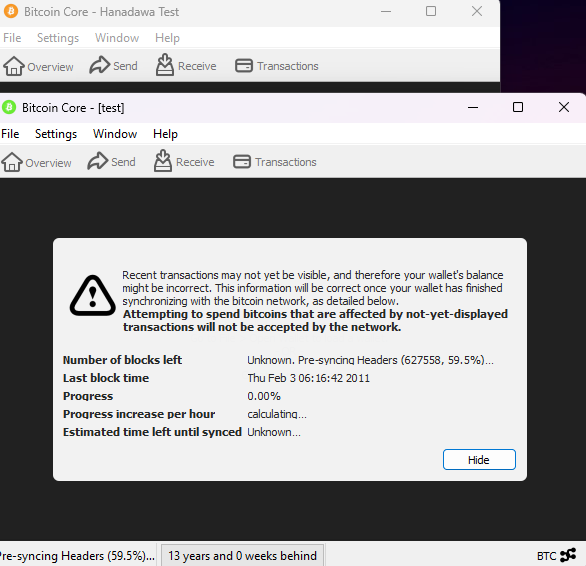Open Help menu in Hanadawa Test window
Viewport: 586px width, 566px height.
coord(167,38)
